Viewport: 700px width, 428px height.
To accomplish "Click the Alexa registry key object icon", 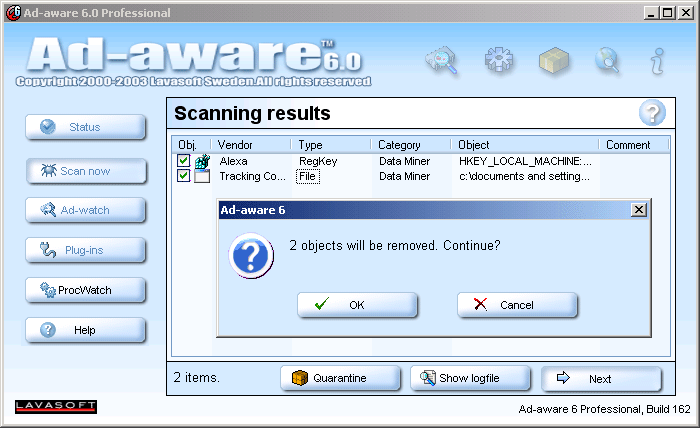I will [202, 161].
